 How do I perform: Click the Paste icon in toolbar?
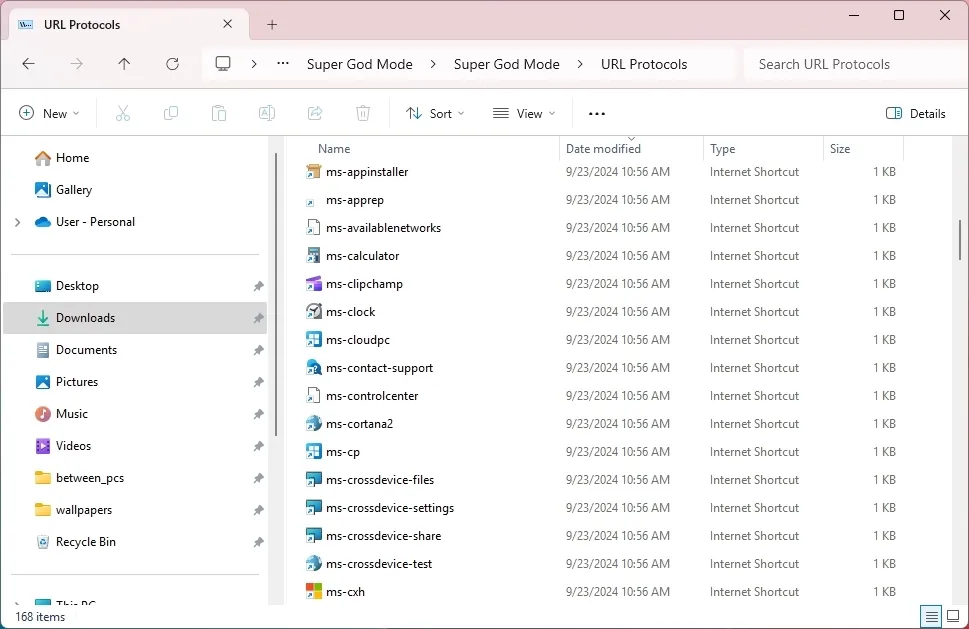coord(218,113)
